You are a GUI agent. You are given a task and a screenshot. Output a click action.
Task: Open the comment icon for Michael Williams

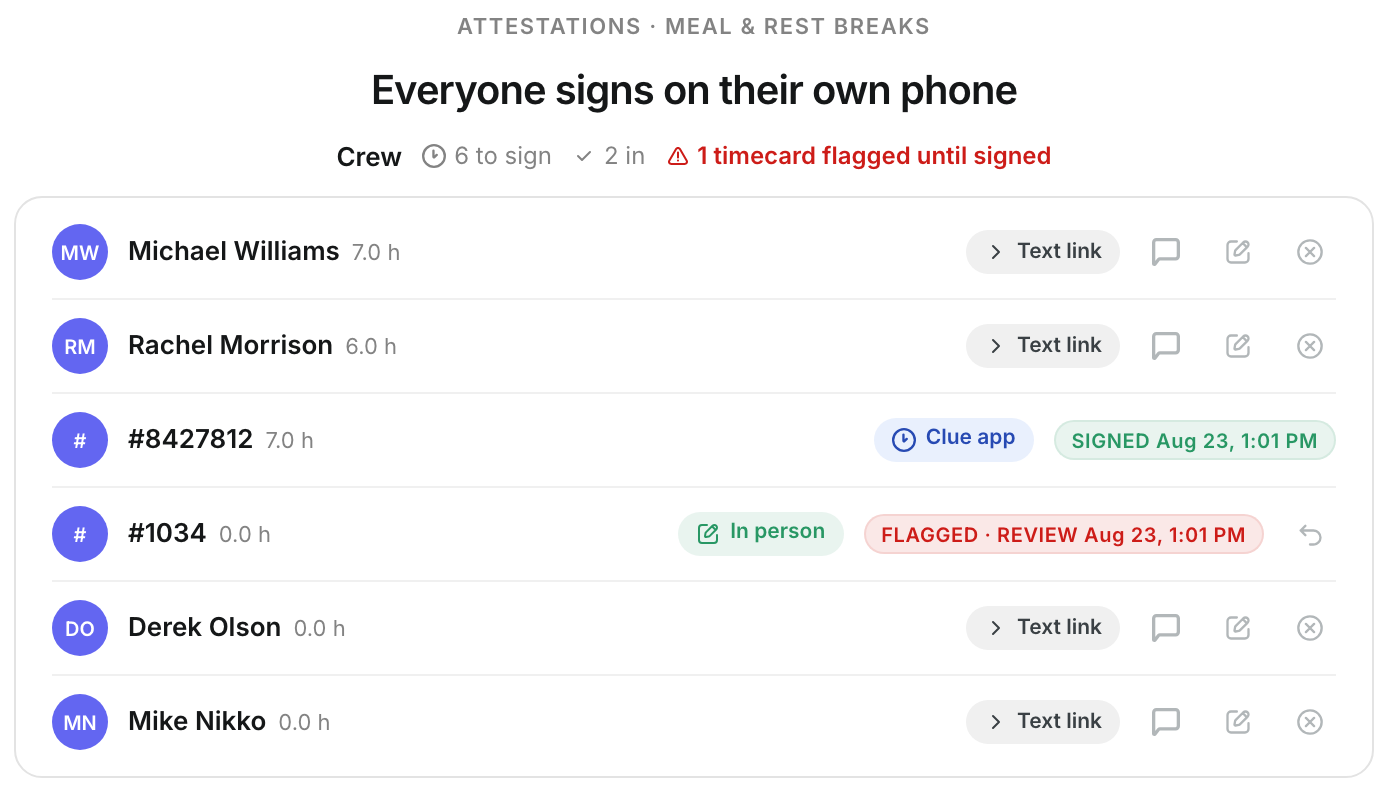pos(1166,252)
